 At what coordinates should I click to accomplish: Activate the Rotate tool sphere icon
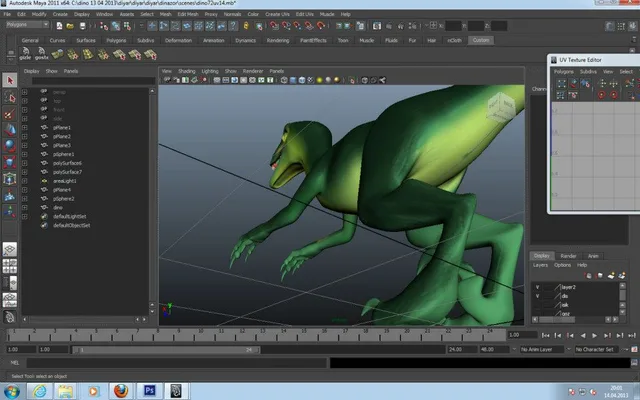pos(9,146)
